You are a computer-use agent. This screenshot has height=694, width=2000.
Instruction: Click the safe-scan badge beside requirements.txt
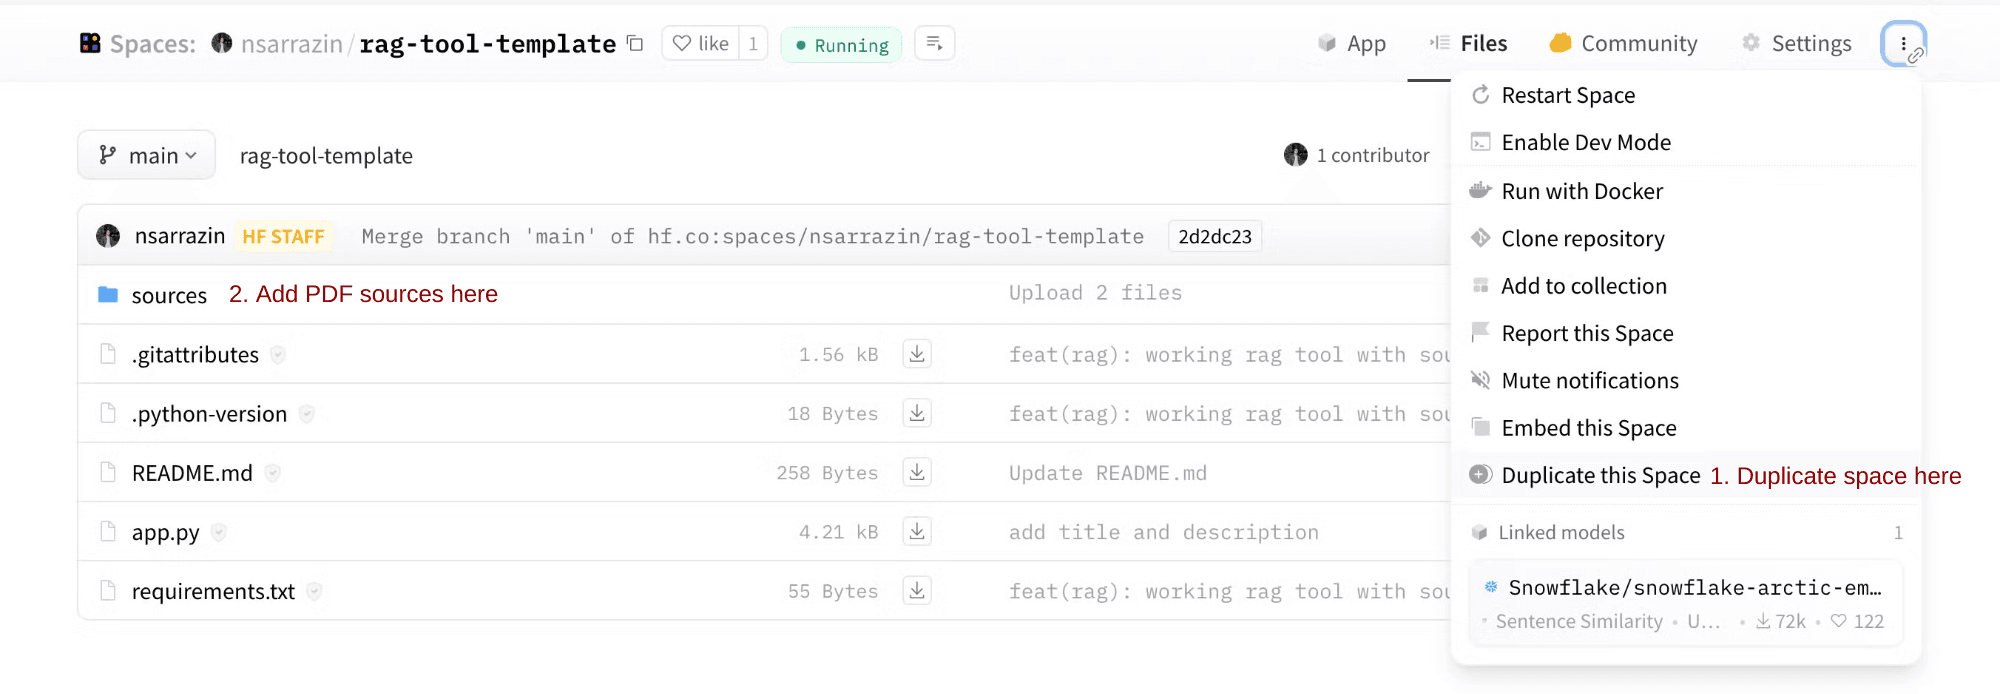(314, 591)
